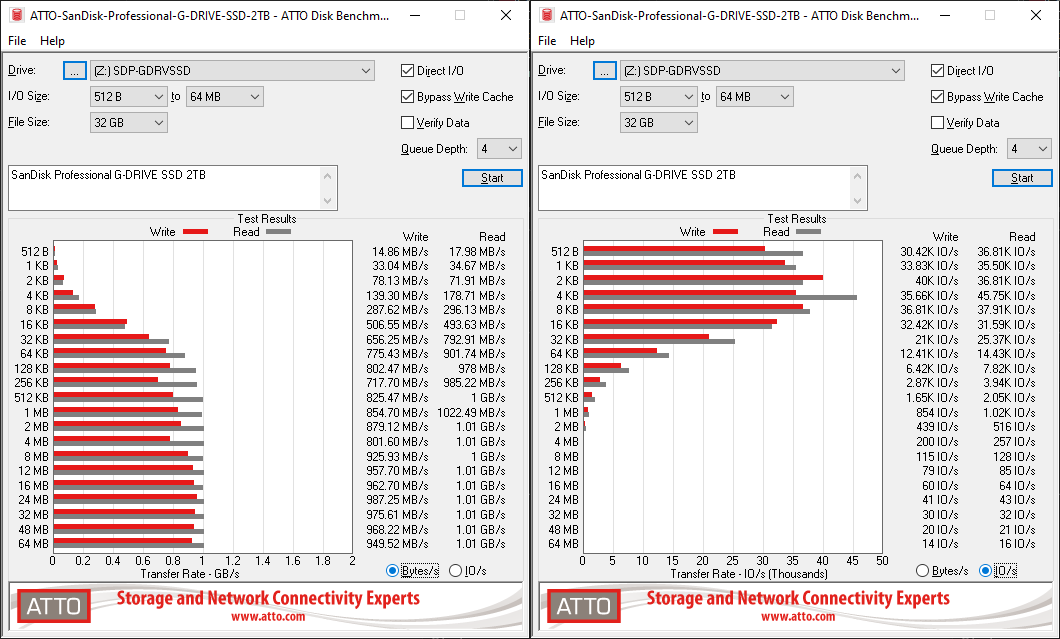
Task: Open Queue Depth dropdown in the GB/s chart window
Action: [x=499, y=149]
